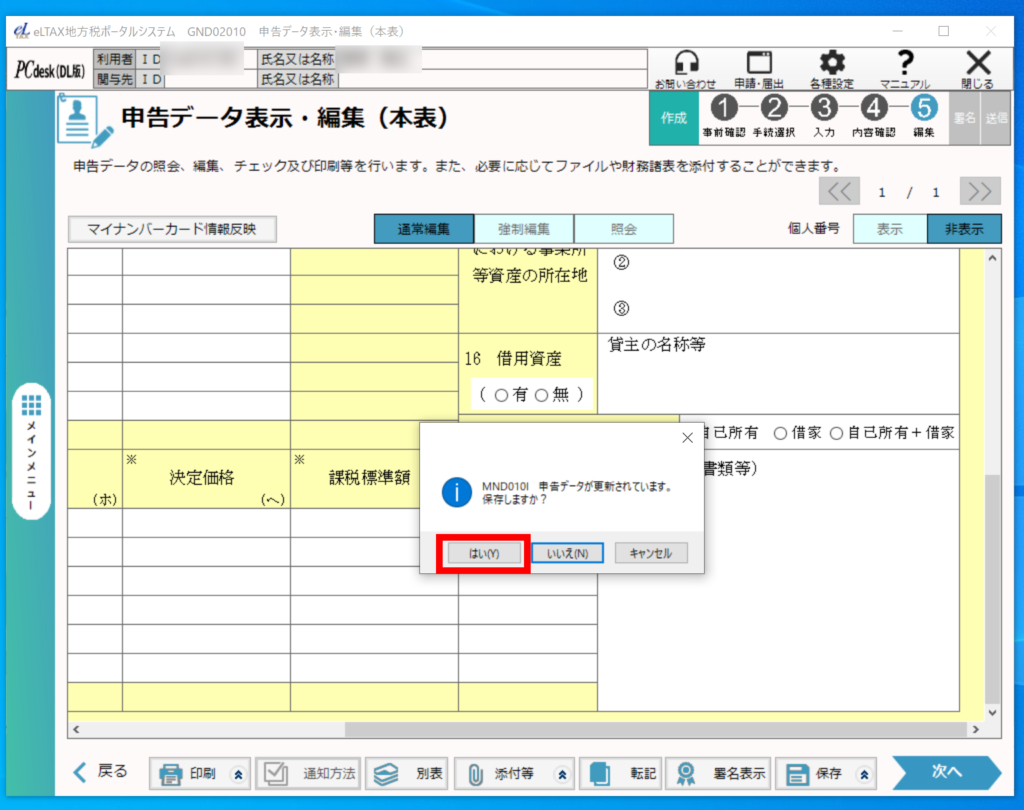
Task: Toggle 個人番号 to 表示
Action: (x=889, y=229)
